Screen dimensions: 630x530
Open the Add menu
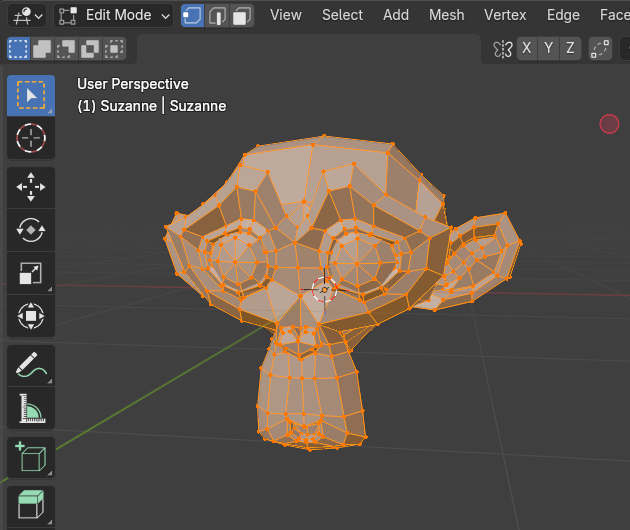pos(396,15)
